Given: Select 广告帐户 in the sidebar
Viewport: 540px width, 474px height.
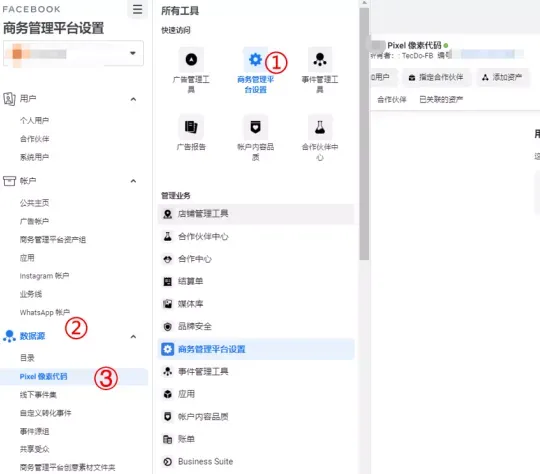Looking at the screenshot, I should [x=34, y=221].
